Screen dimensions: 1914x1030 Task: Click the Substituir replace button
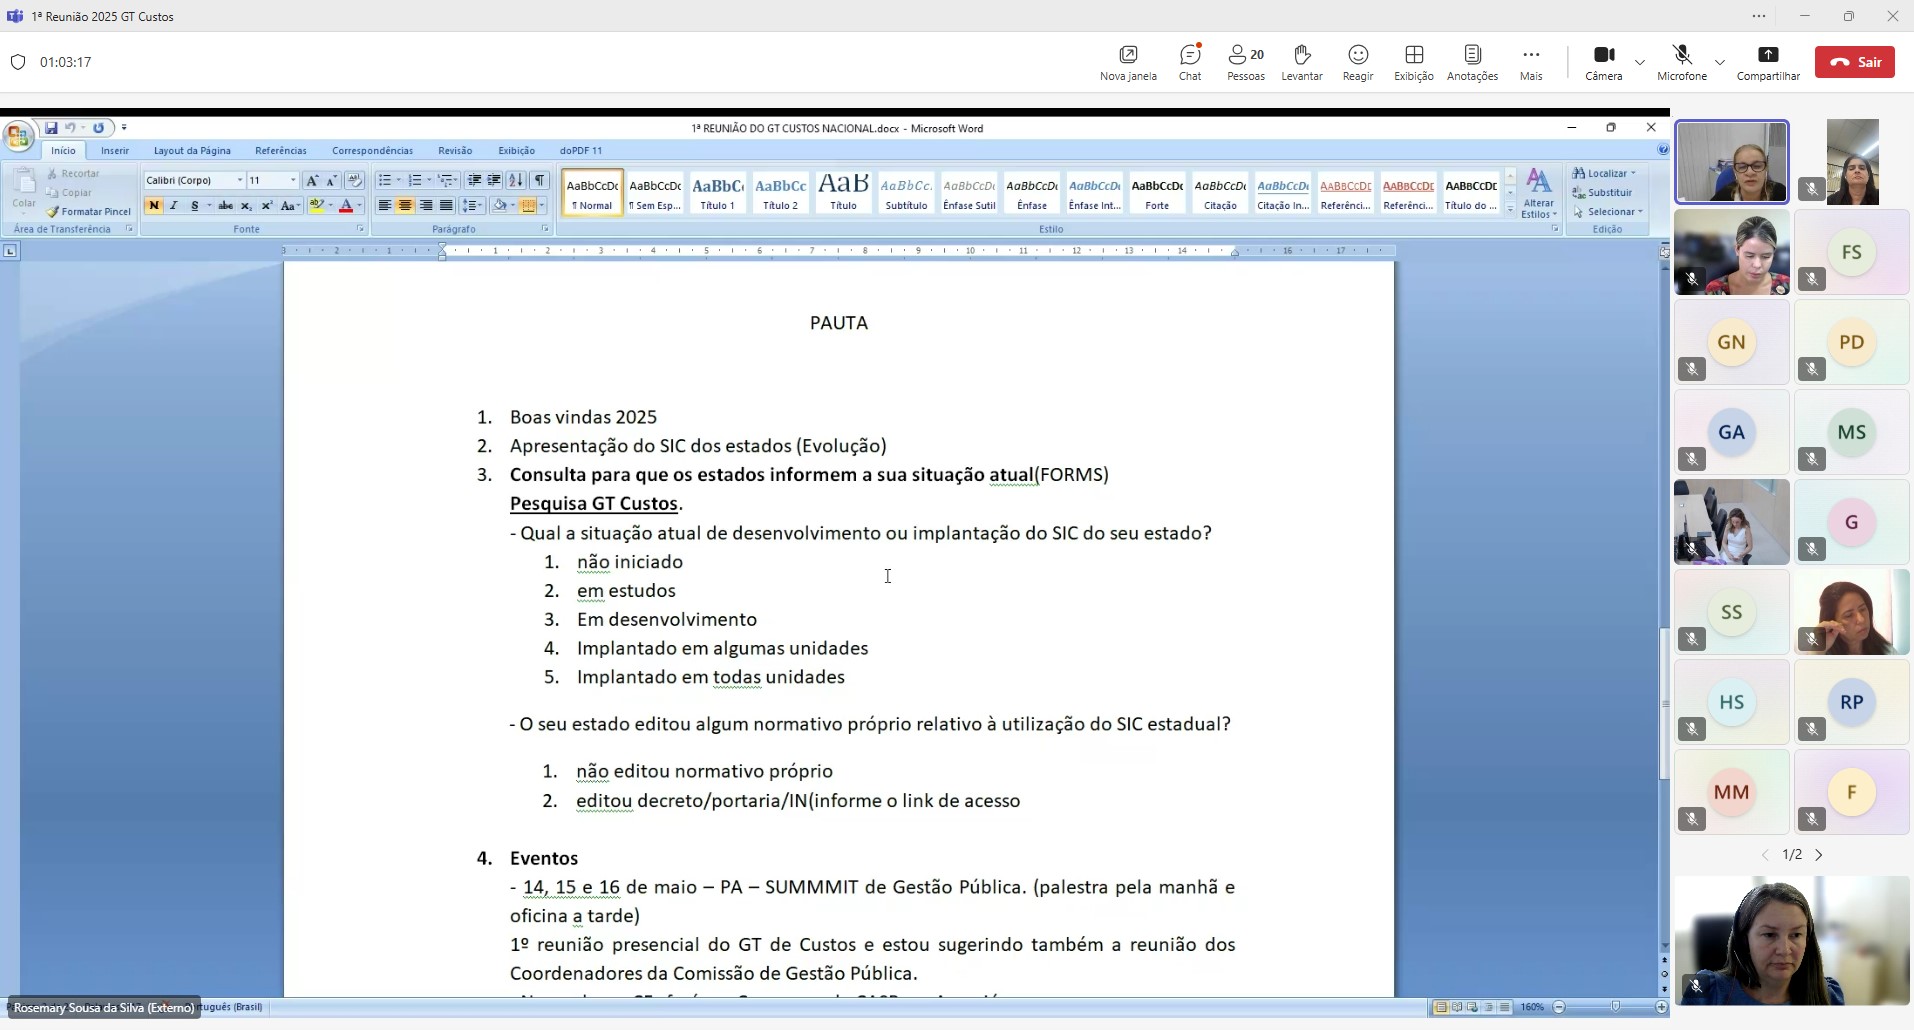click(1603, 192)
